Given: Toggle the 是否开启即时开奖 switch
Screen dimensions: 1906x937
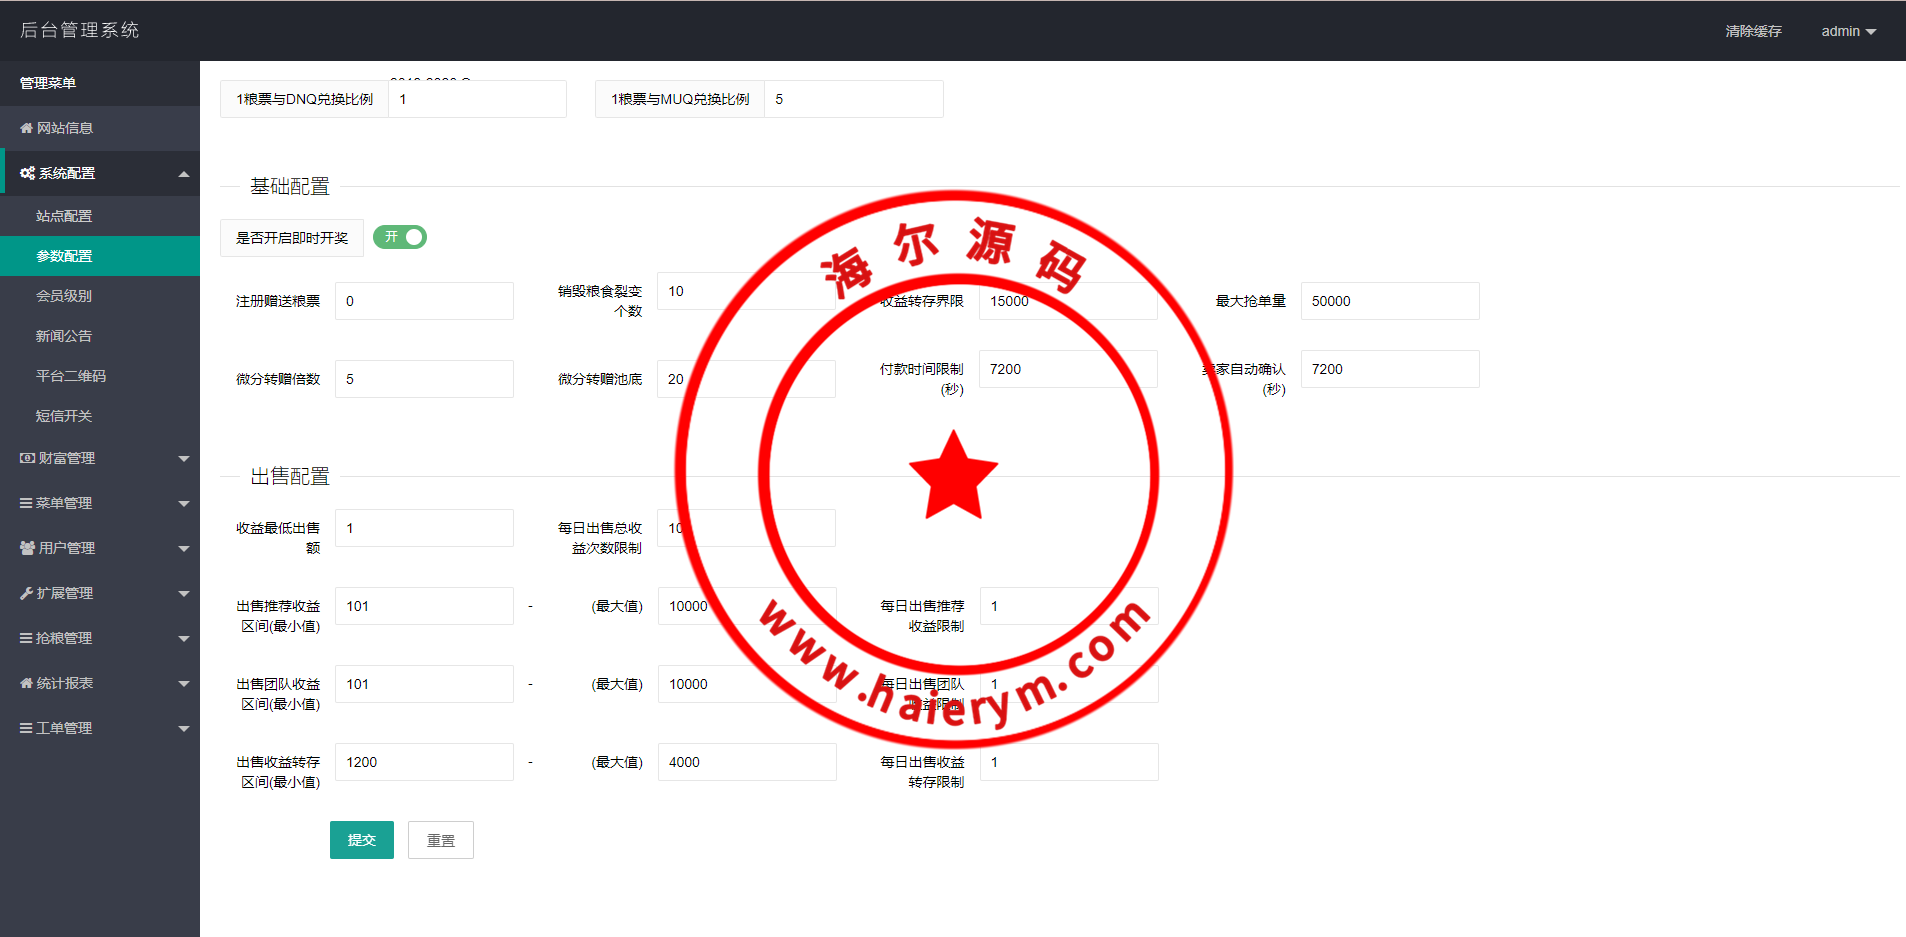Looking at the screenshot, I should point(400,237).
